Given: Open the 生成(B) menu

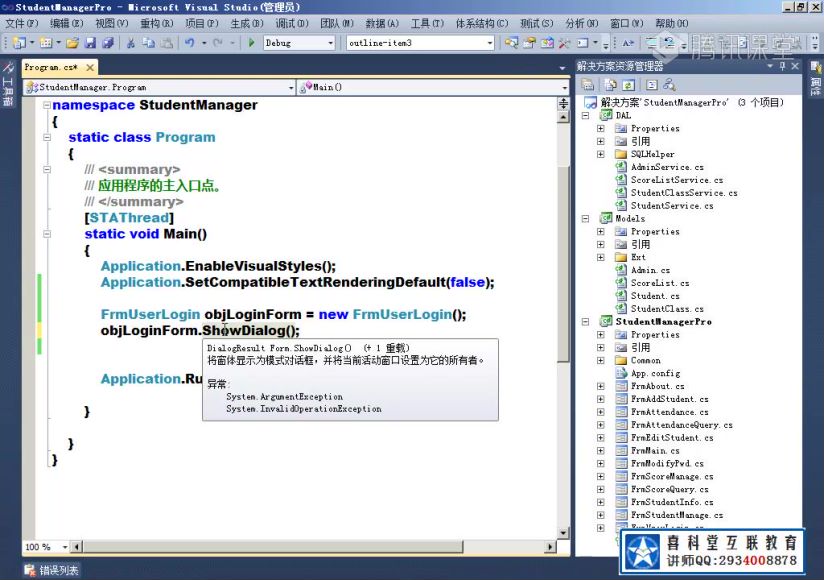Looking at the screenshot, I should (x=246, y=23).
